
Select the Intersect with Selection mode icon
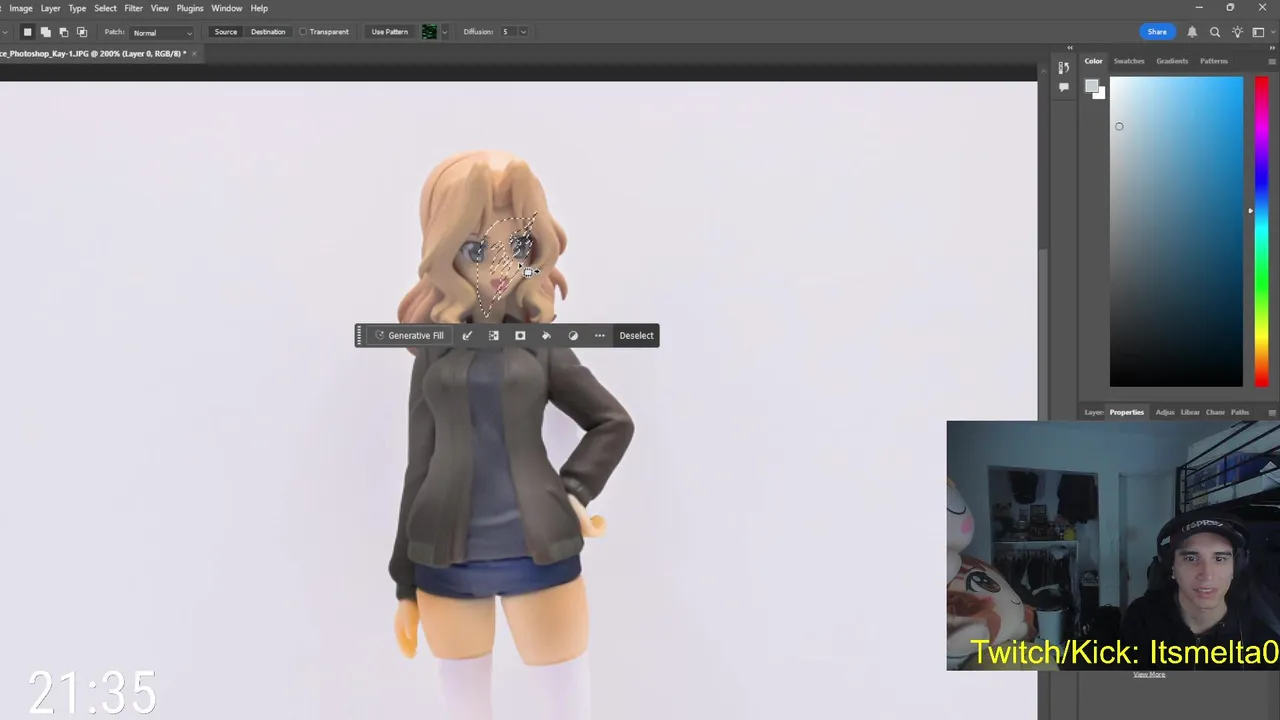[x=82, y=32]
